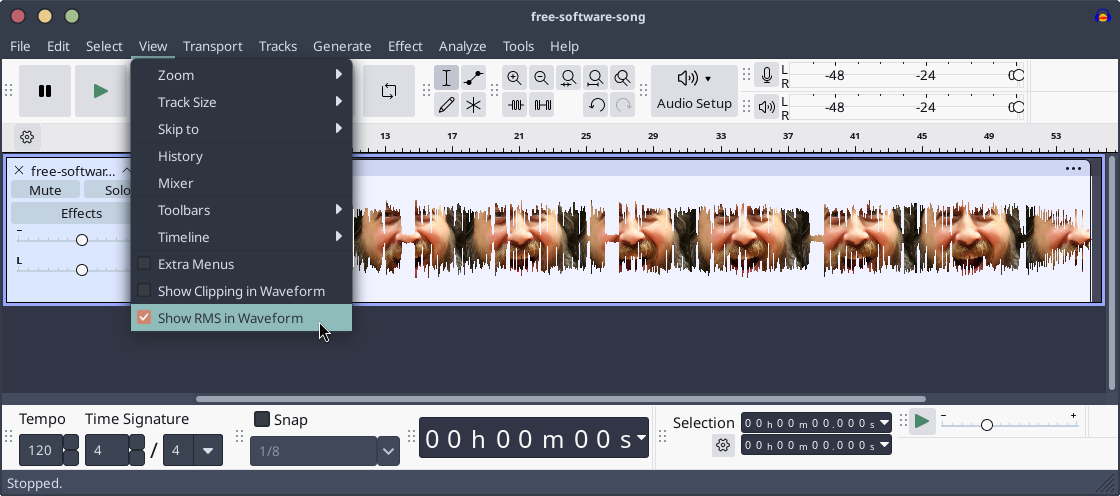Open selection end time format dropdown

coord(884,445)
